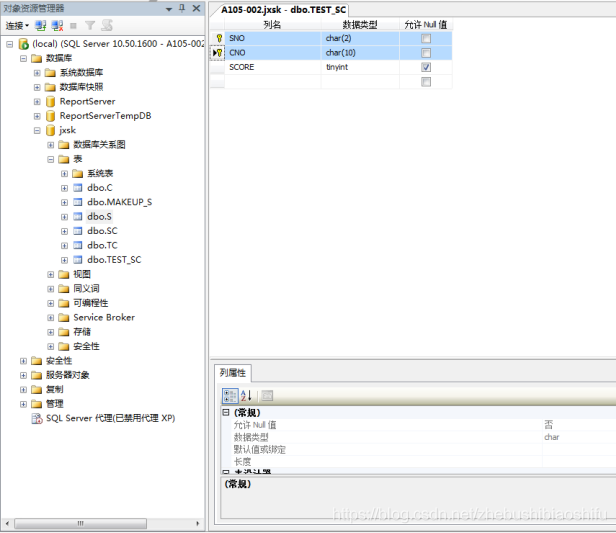Viewport: 616px width, 533px height.
Task: Click the Object Explorer horizontal scrollbar thumb
Action: click(81, 524)
